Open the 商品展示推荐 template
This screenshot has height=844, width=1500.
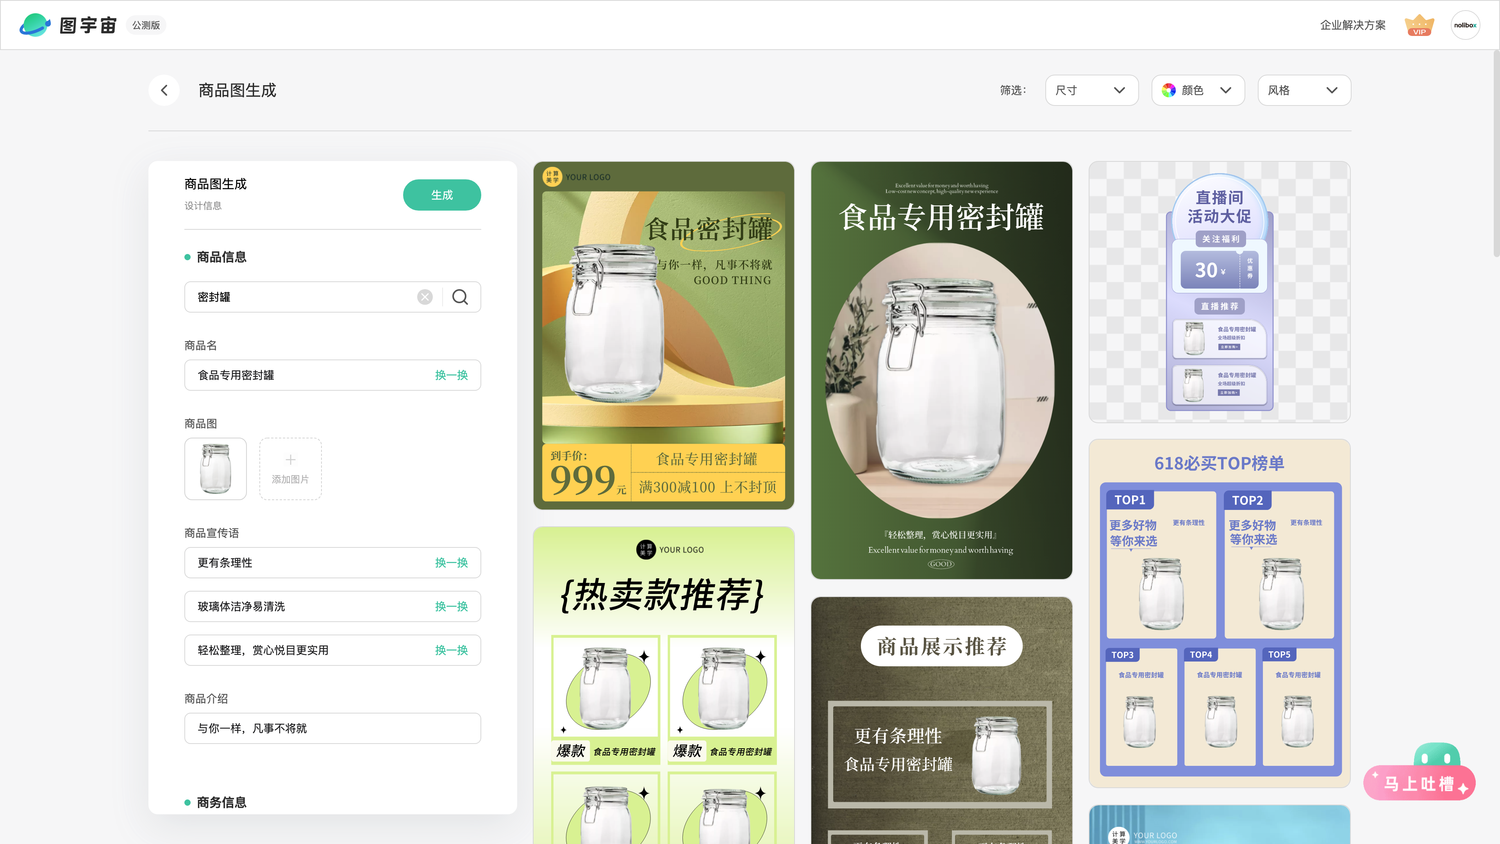point(941,720)
